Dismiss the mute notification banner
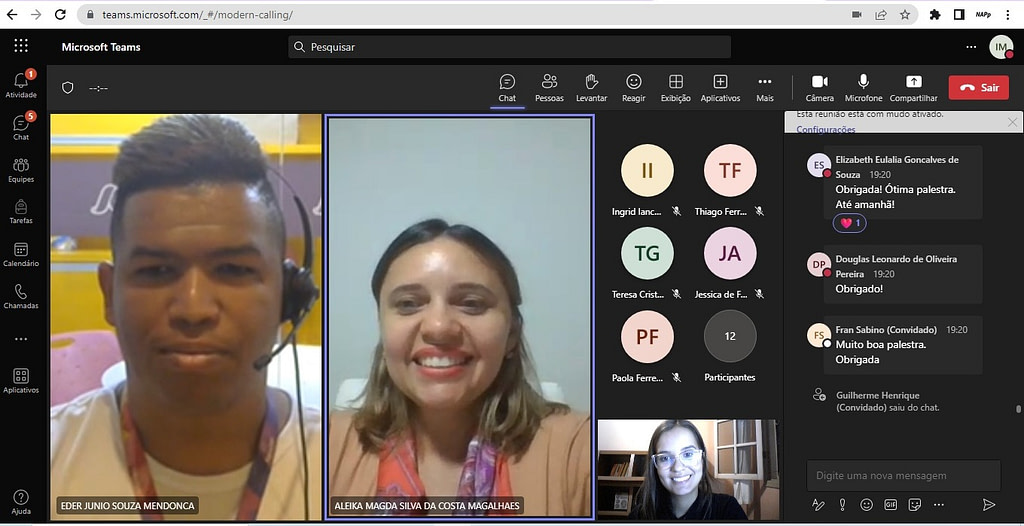1024x526 pixels. click(1012, 122)
